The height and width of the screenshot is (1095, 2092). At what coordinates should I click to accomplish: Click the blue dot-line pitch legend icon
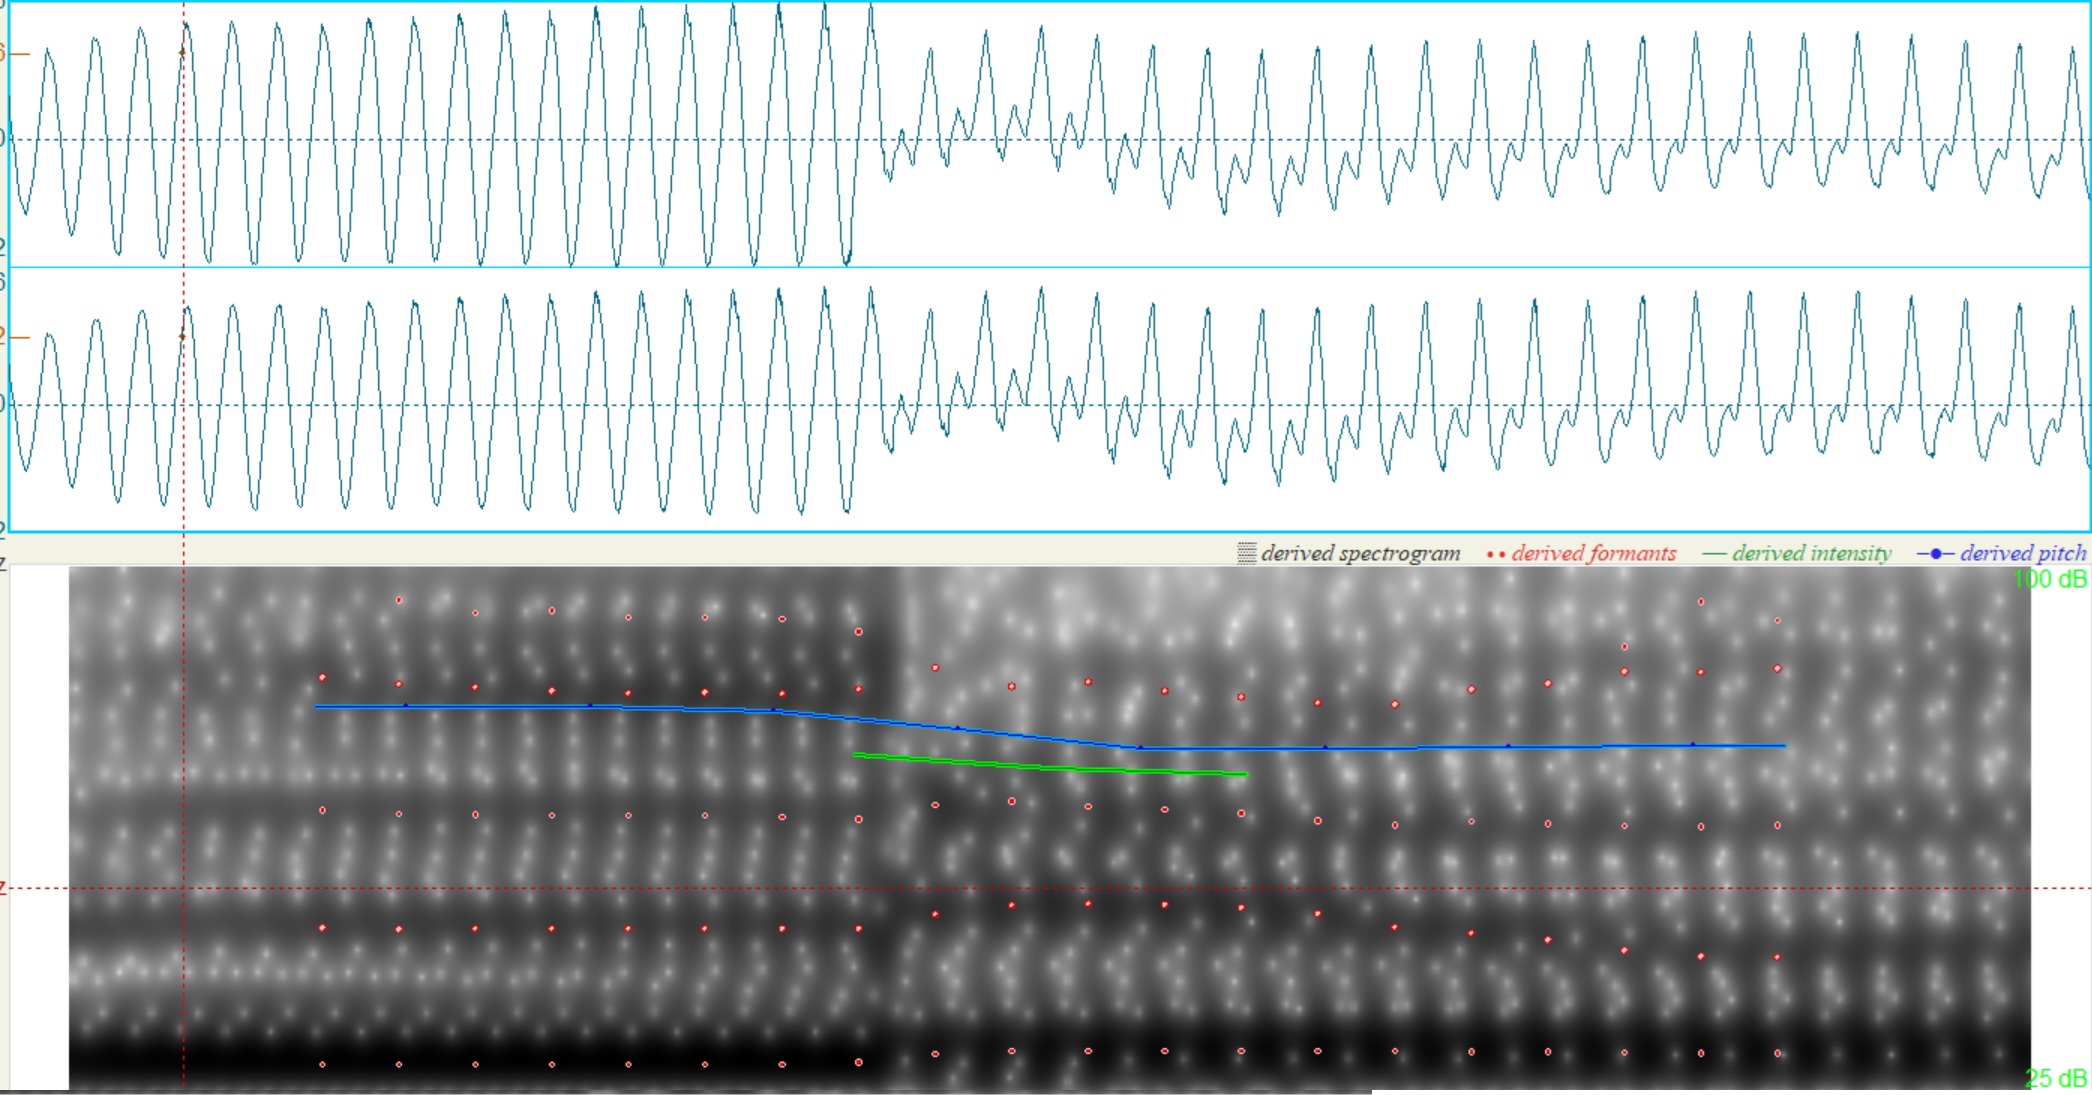(1935, 554)
